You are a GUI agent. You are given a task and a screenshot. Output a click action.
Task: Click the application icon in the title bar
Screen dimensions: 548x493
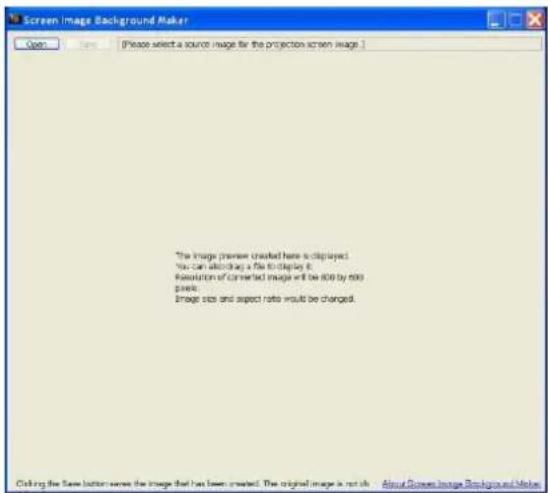tap(14, 19)
